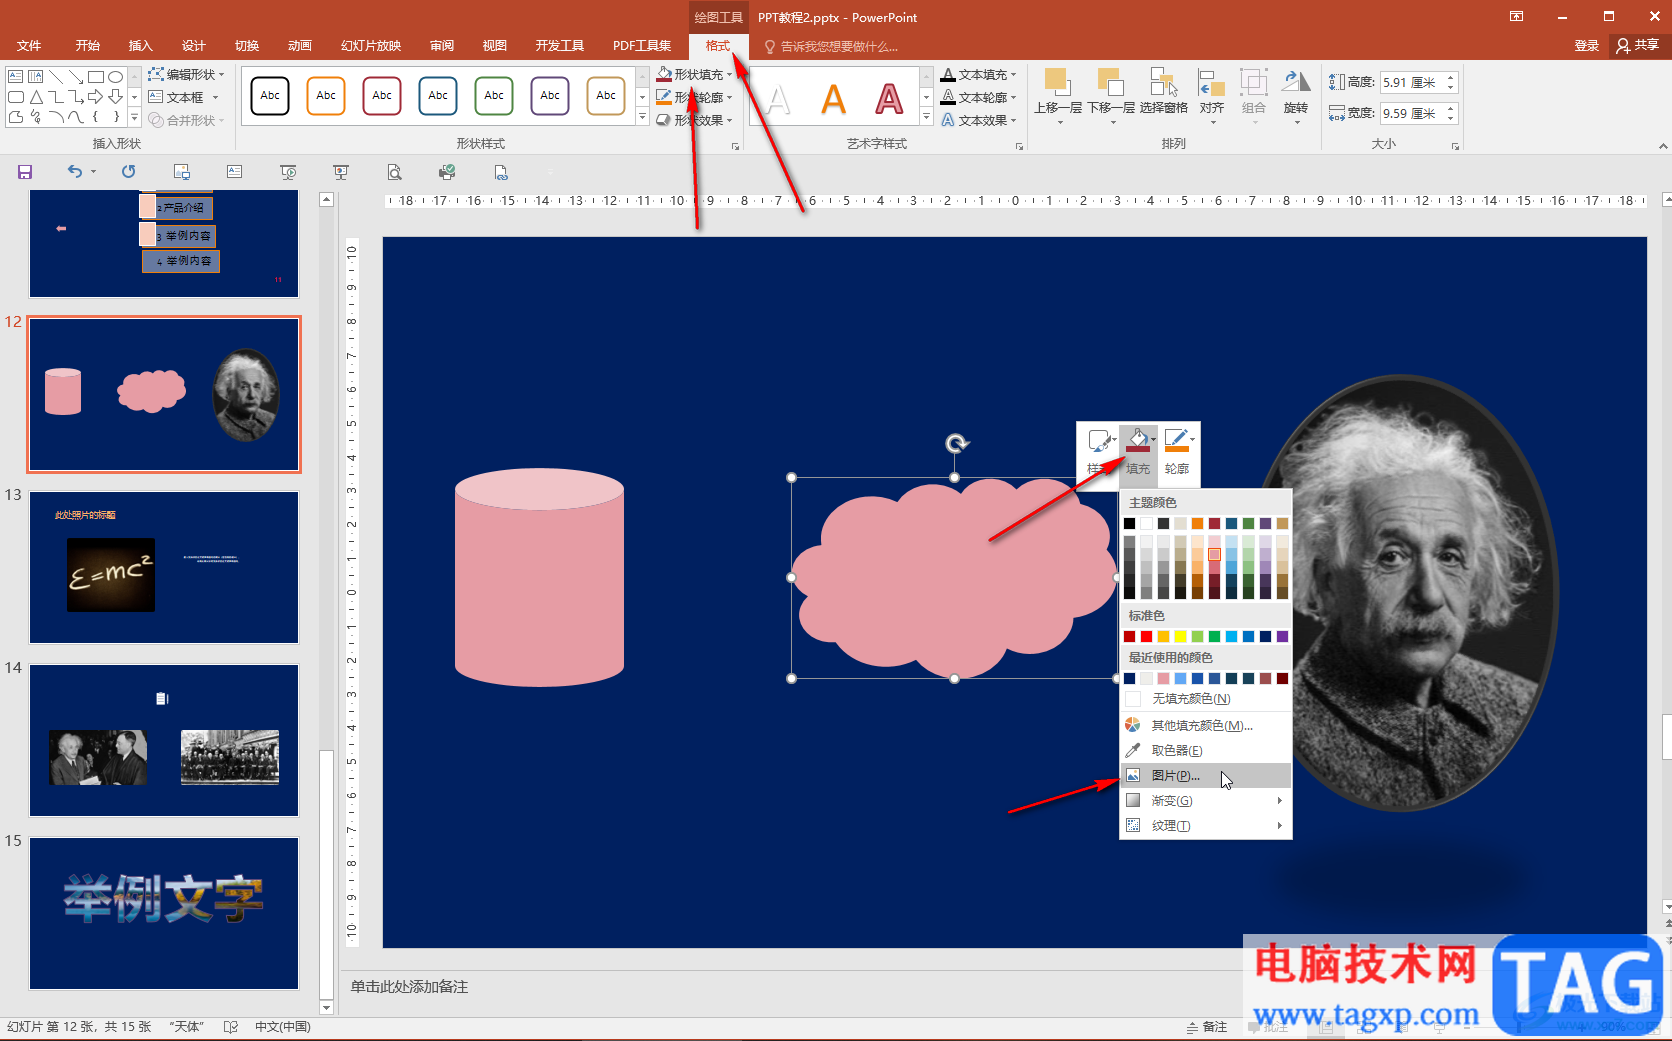Viewport: 1672px width, 1041px height.
Task: Select the green outlined Abc shape style
Action: 494,96
